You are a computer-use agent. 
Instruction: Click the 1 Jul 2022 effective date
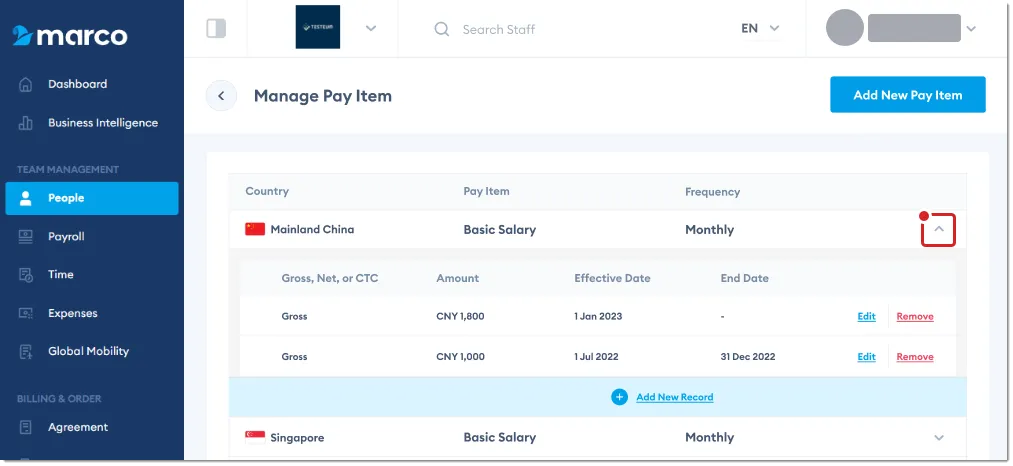coord(596,357)
